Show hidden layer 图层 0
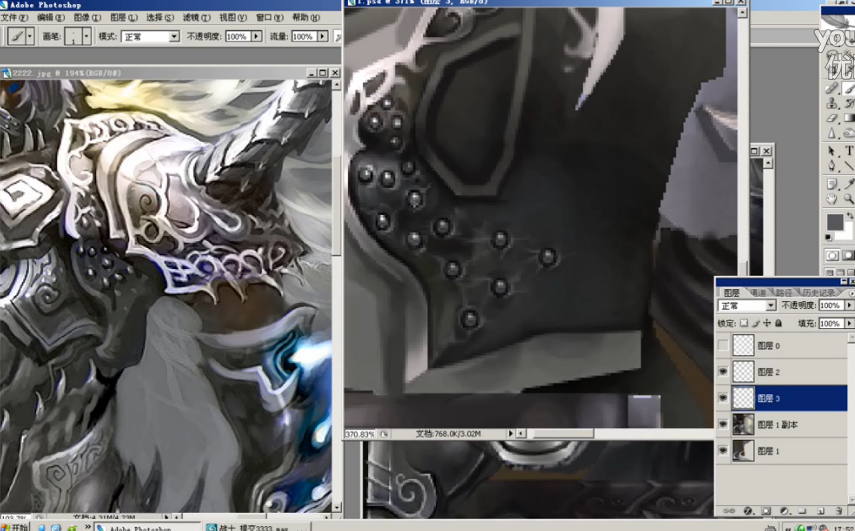 tap(723, 345)
